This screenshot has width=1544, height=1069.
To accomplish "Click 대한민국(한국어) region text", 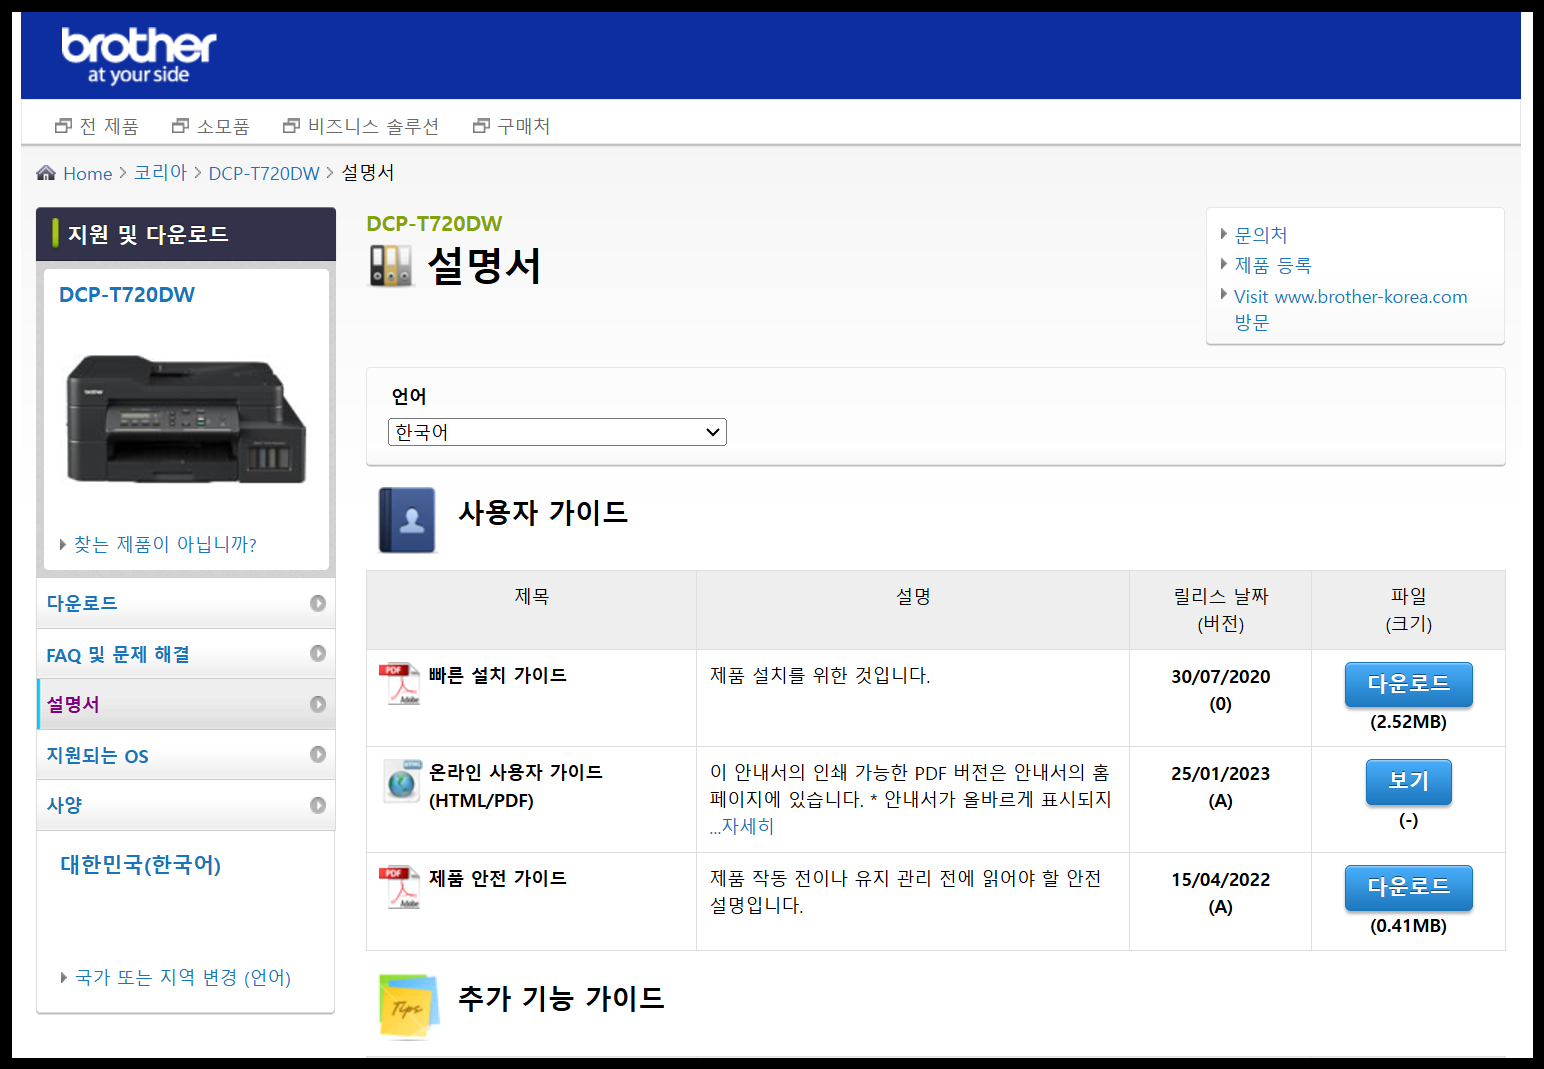I will coord(141,864).
